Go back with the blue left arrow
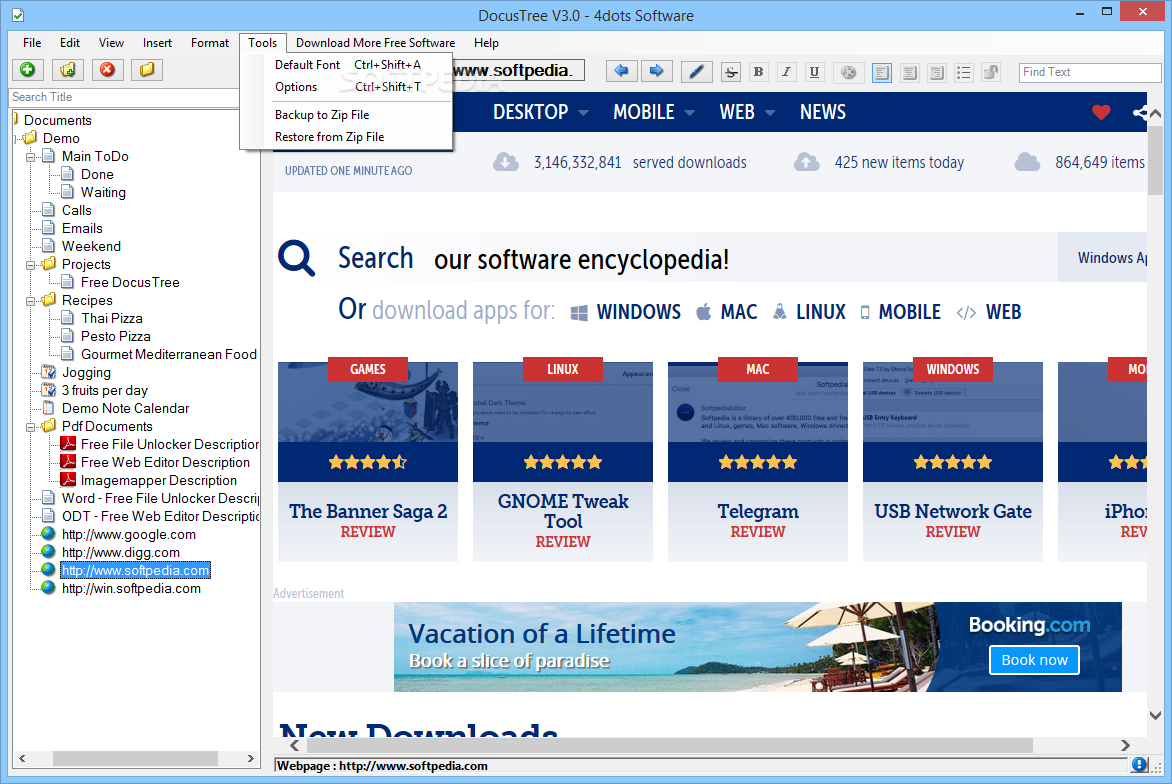 [x=620, y=71]
